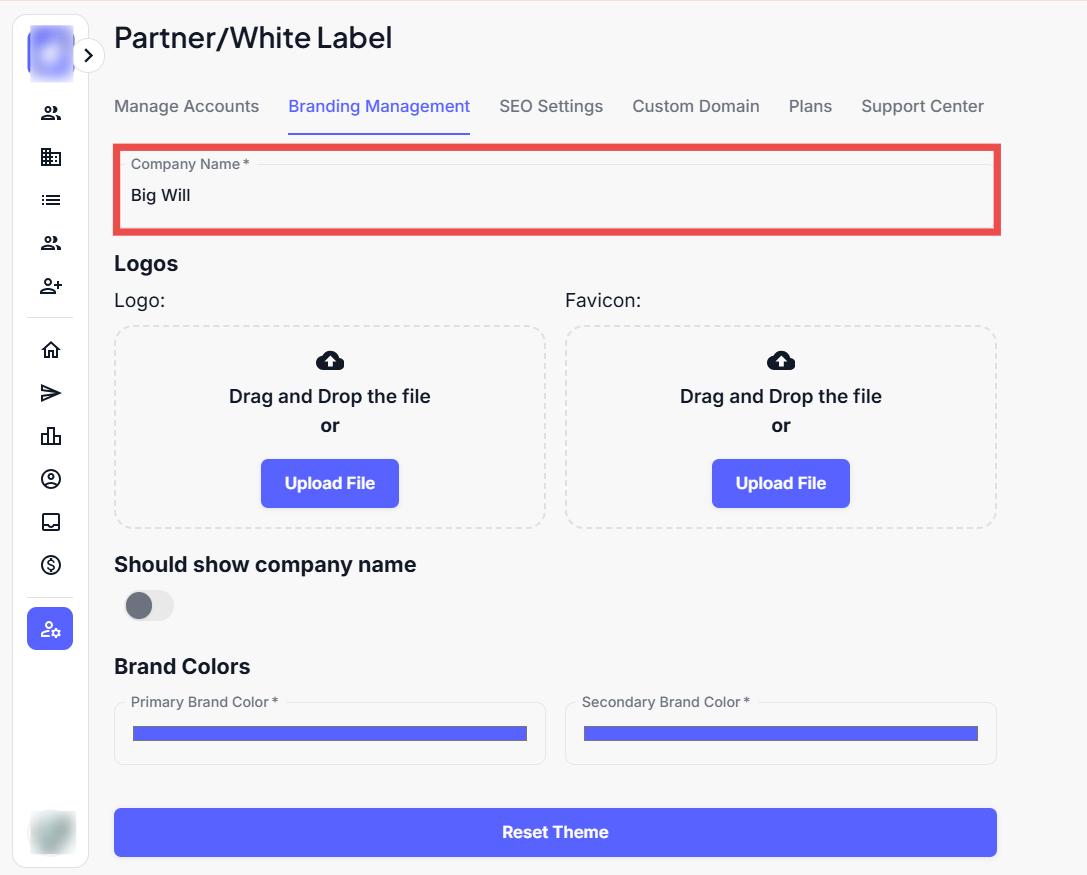
Task: Click Upload File under Favicon
Action: (781, 484)
